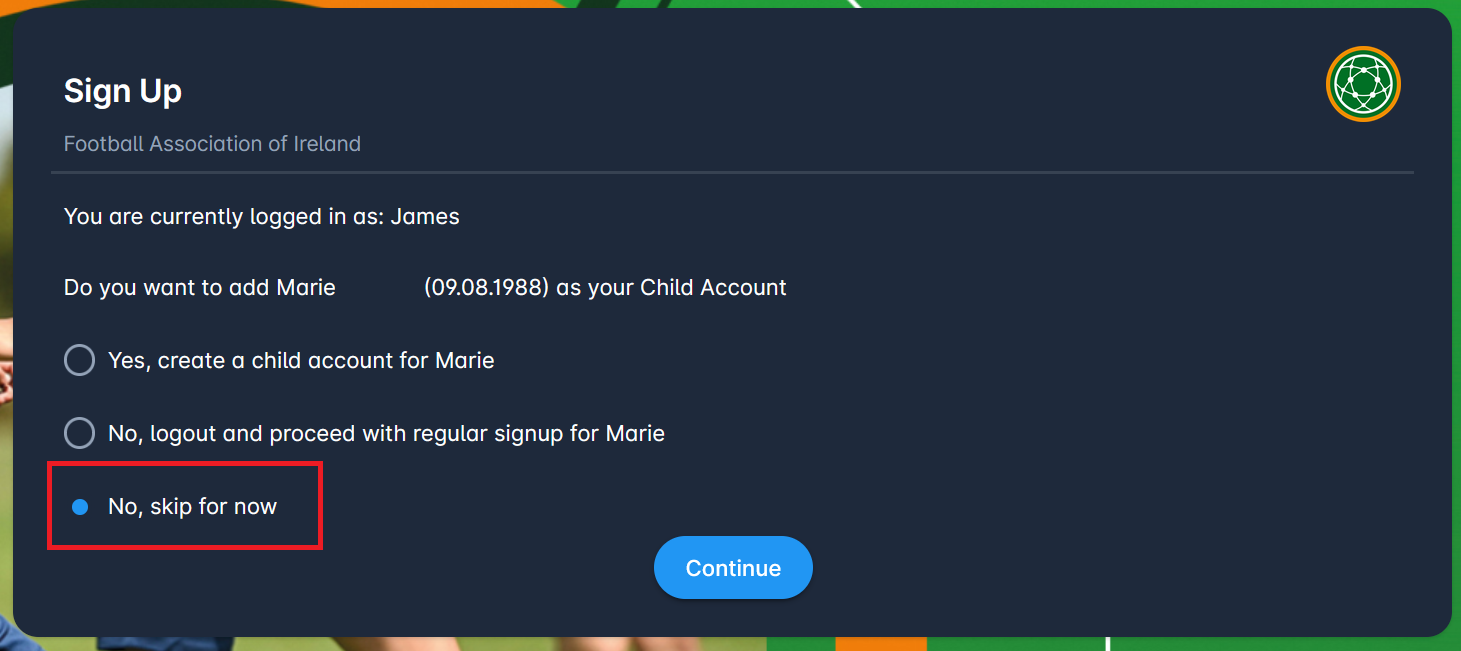Click the 'Child Account' text in the question
The image size is (1461, 651).
[x=713, y=288]
